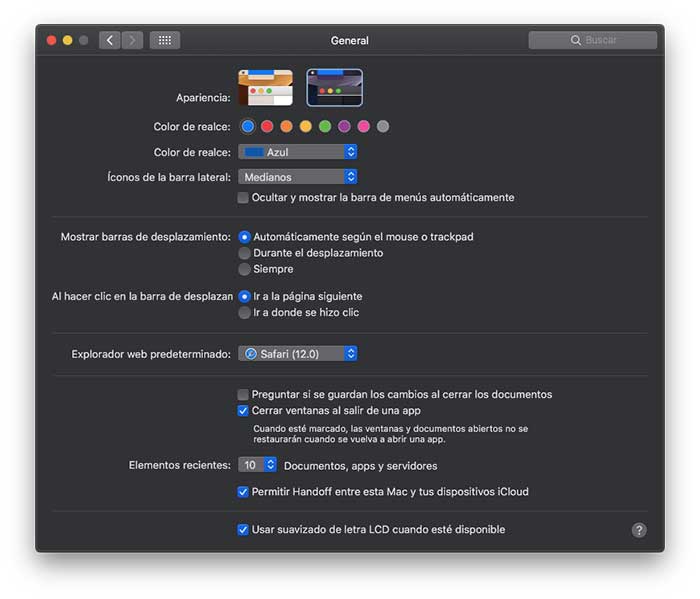Choose the graphite accent color

383,127
